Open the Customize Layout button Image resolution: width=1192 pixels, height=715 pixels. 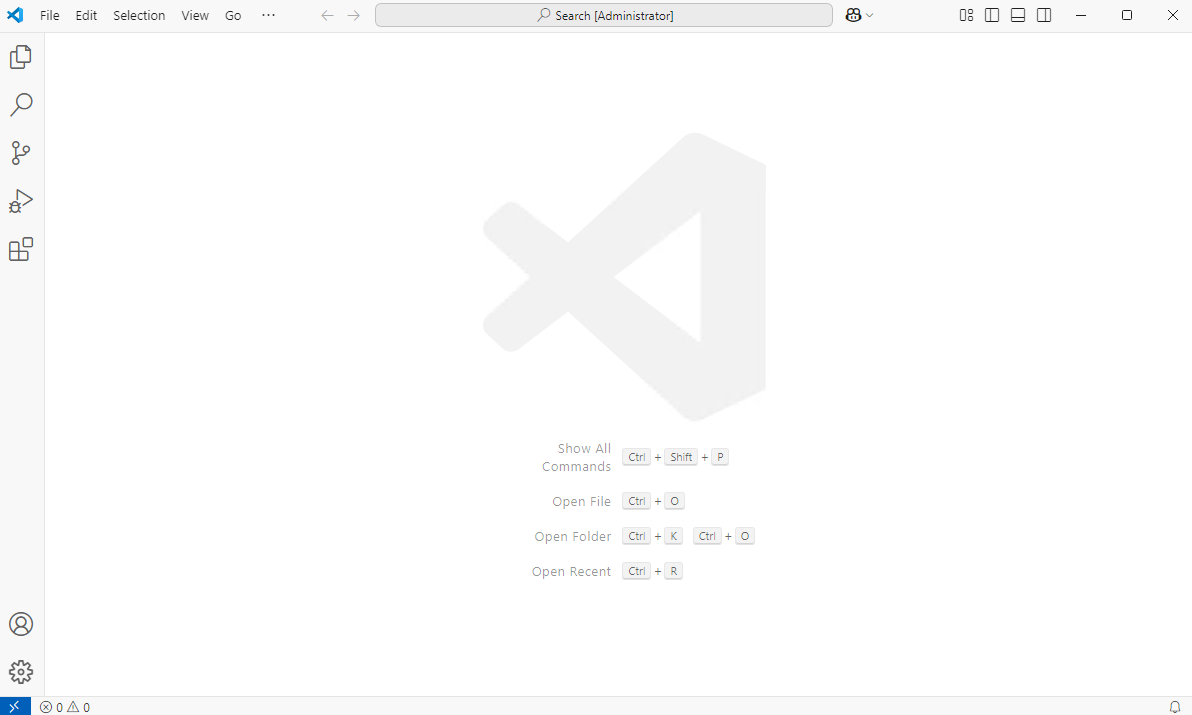(x=966, y=15)
